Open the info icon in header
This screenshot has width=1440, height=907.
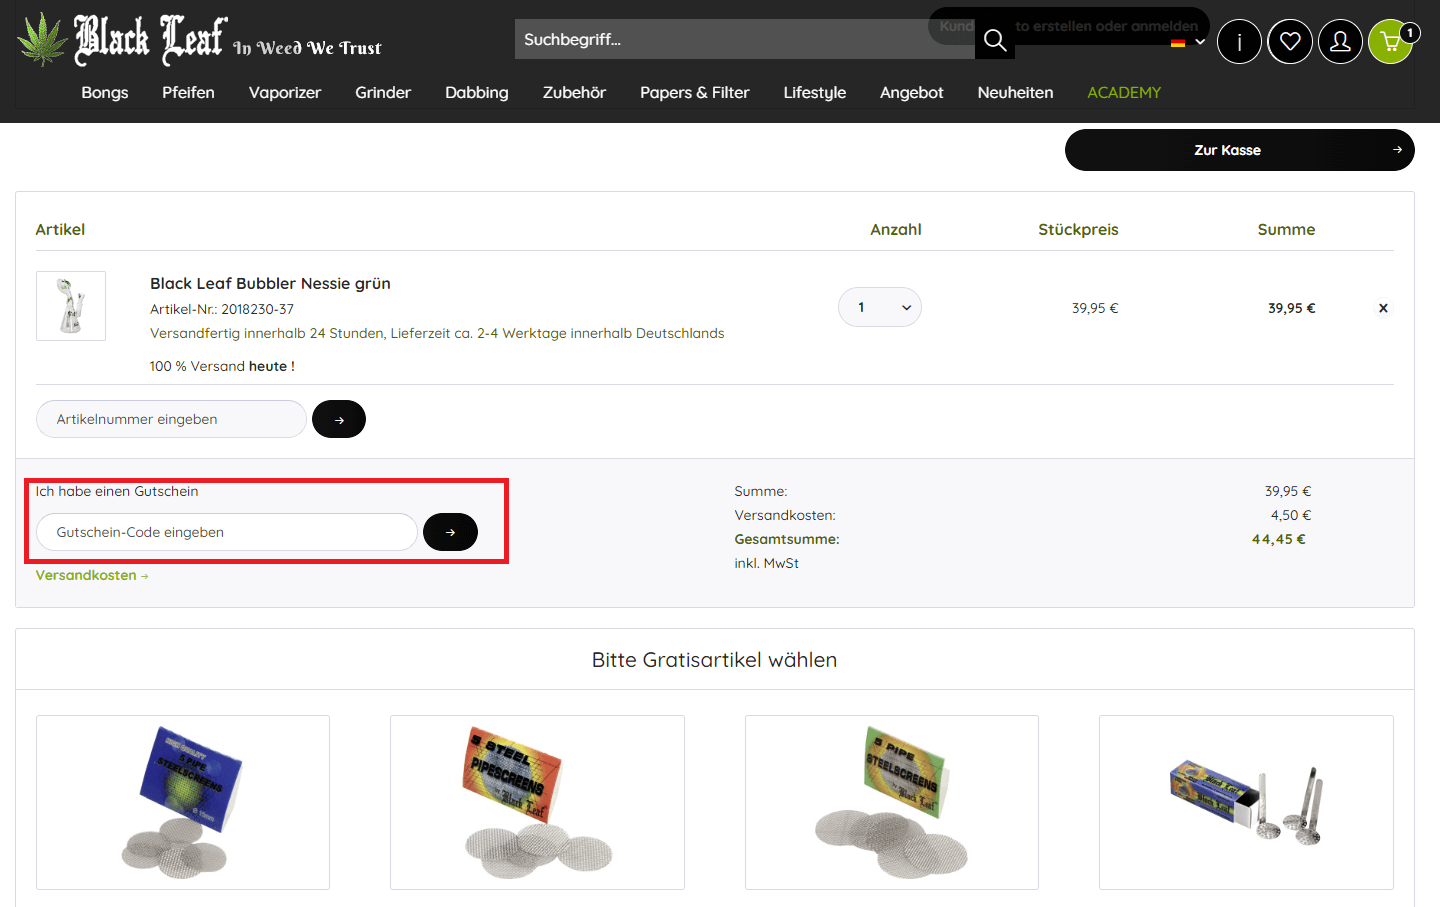[1239, 42]
